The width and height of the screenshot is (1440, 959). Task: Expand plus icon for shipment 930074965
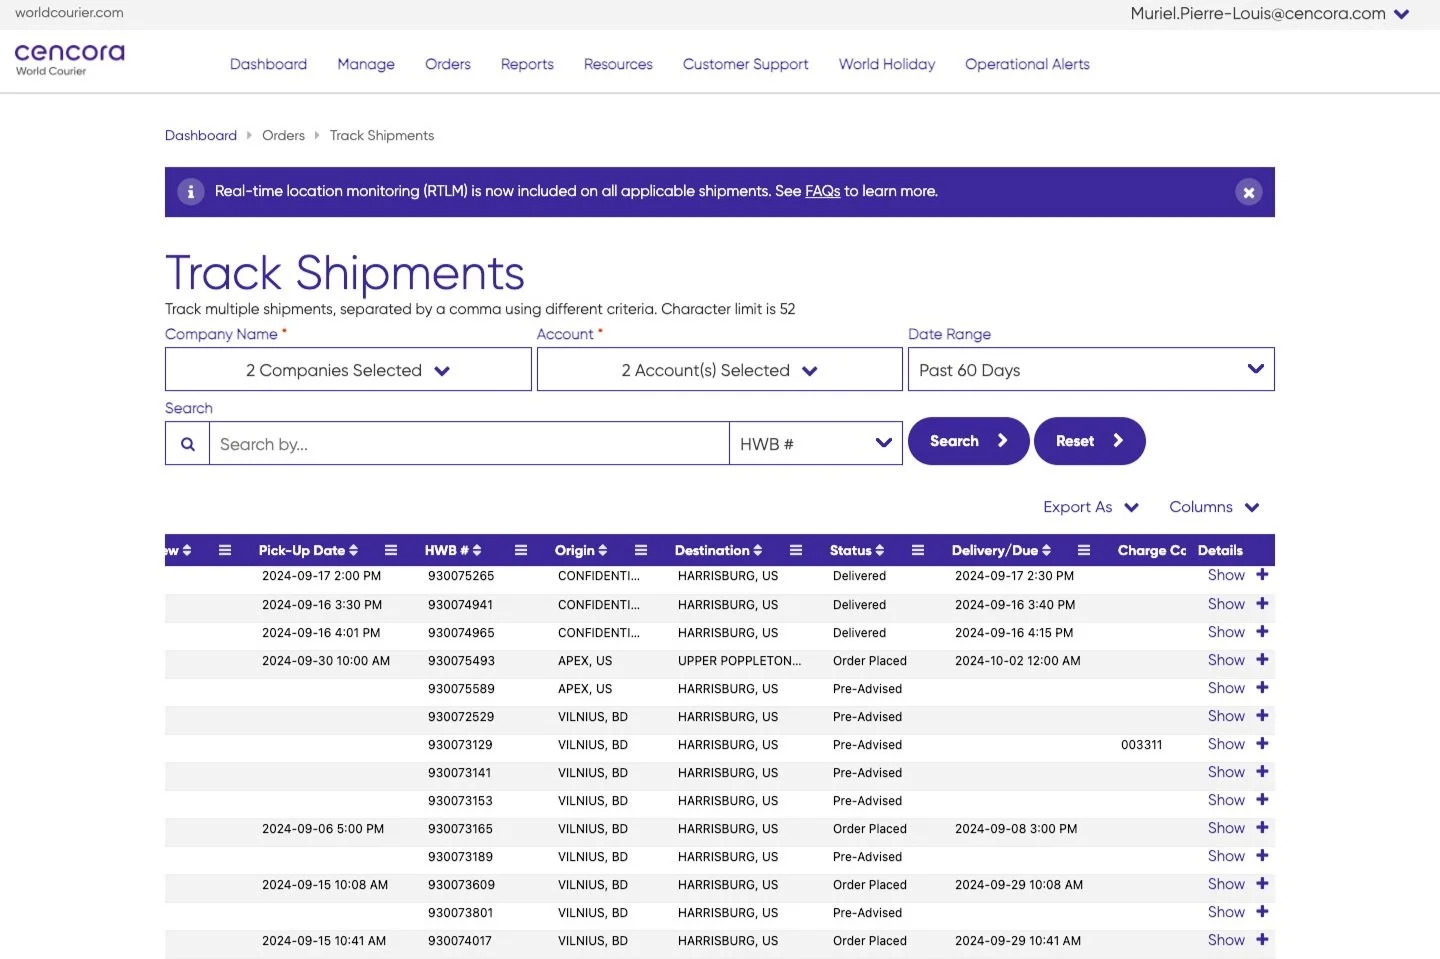click(1262, 632)
